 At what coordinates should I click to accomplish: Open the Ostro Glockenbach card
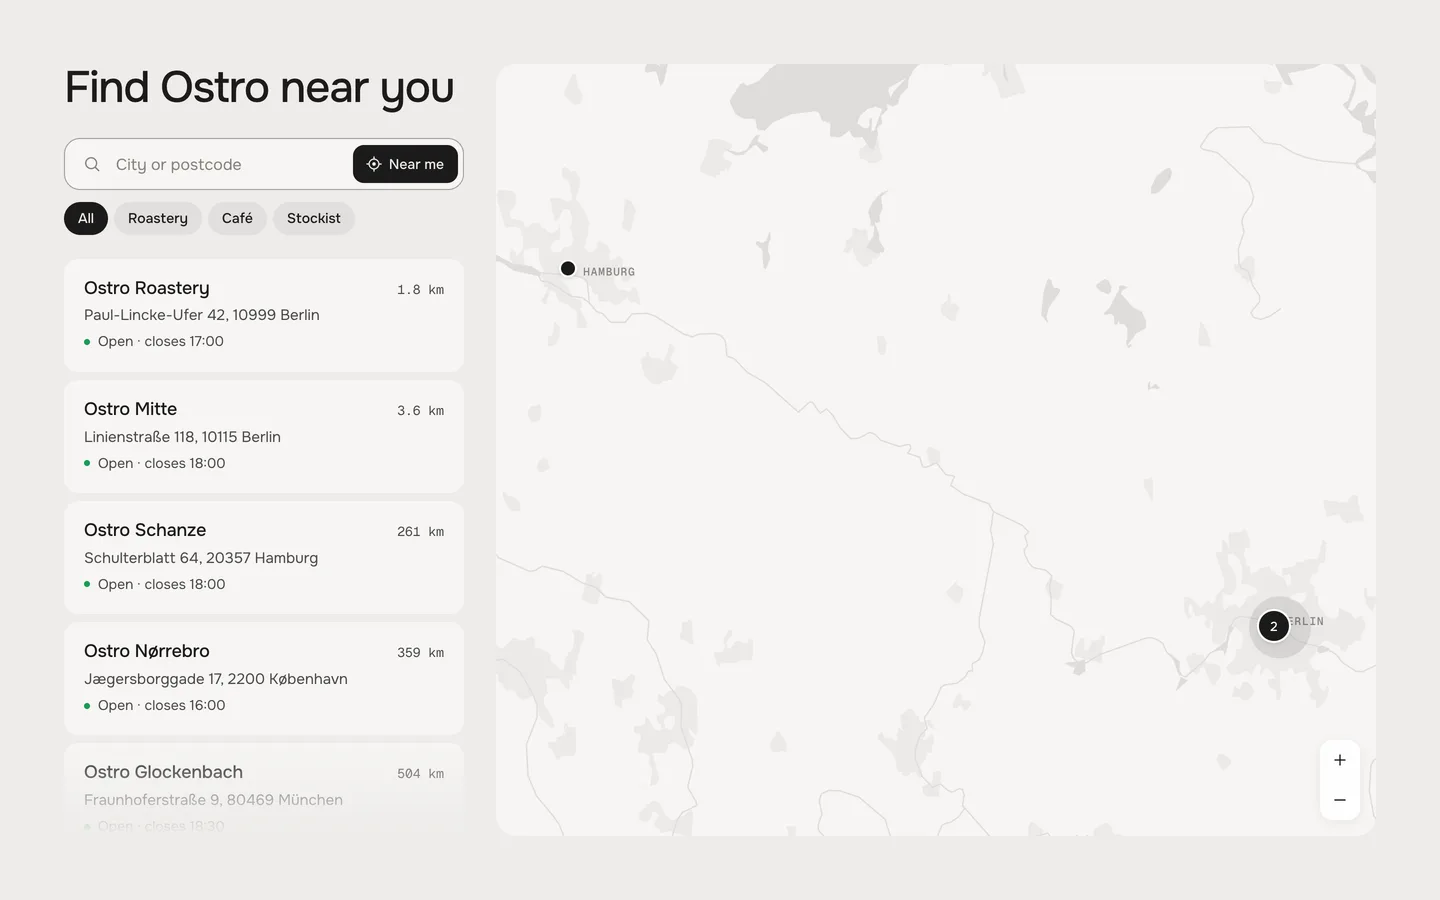[x=264, y=789]
